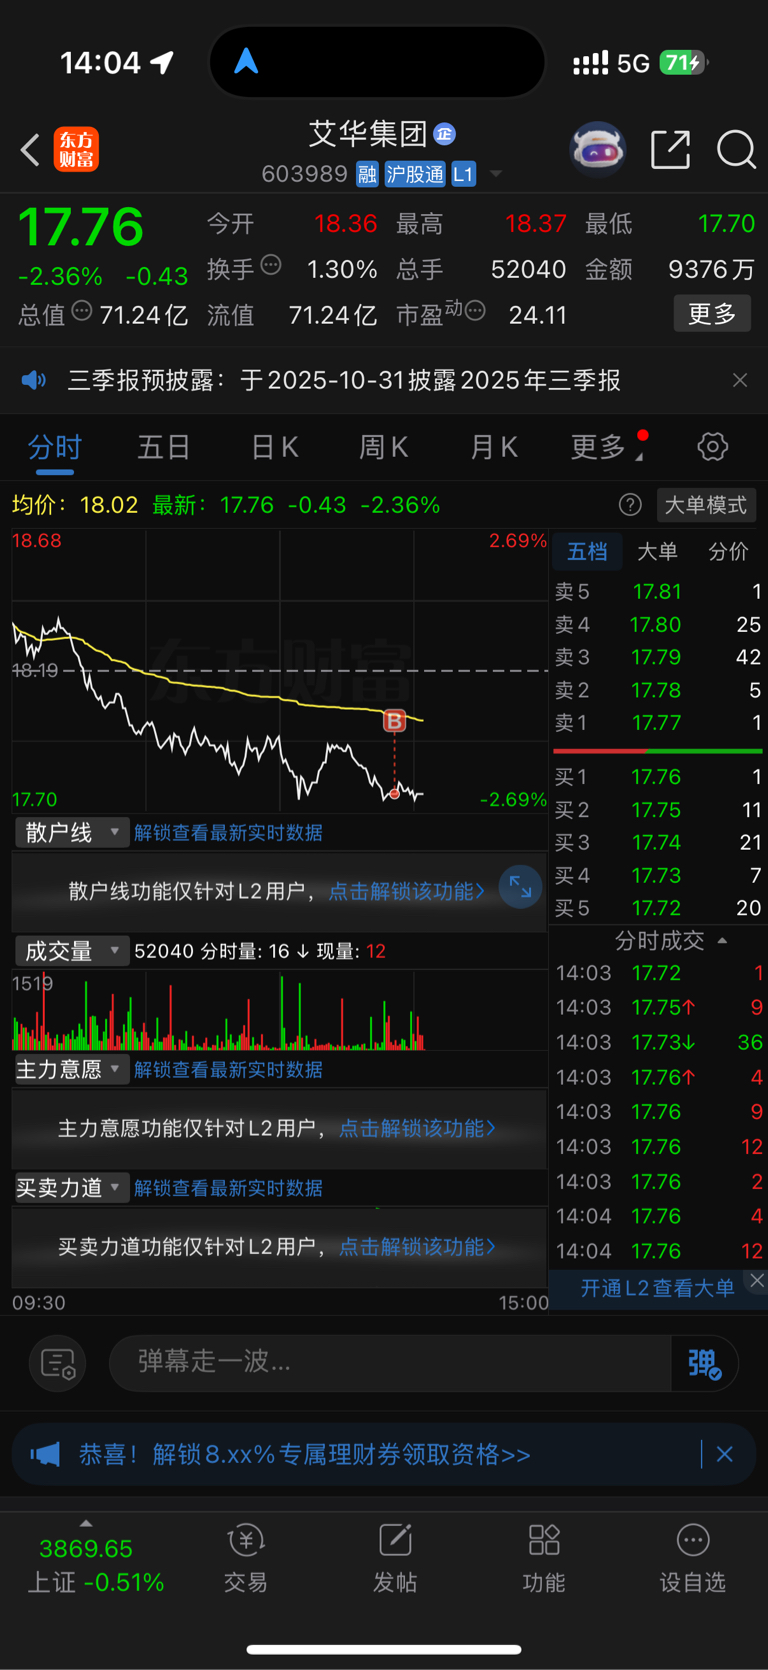Screen dimensions: 768x1670
Task: Tap 解锁查看最新实时数据 beside 买卖力道
Action: click(x=228, y=1188)
